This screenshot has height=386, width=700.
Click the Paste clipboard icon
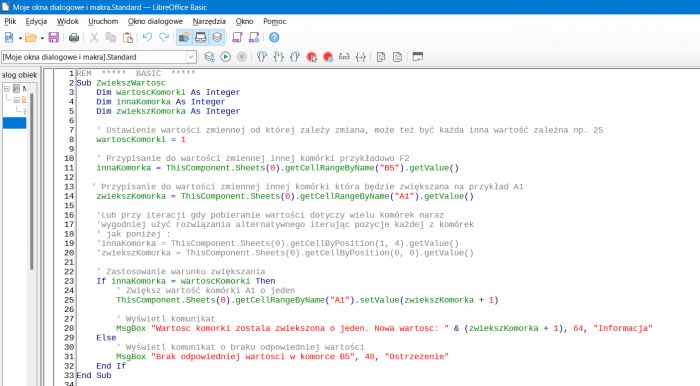pyautogui.click(x=128, y=37)
